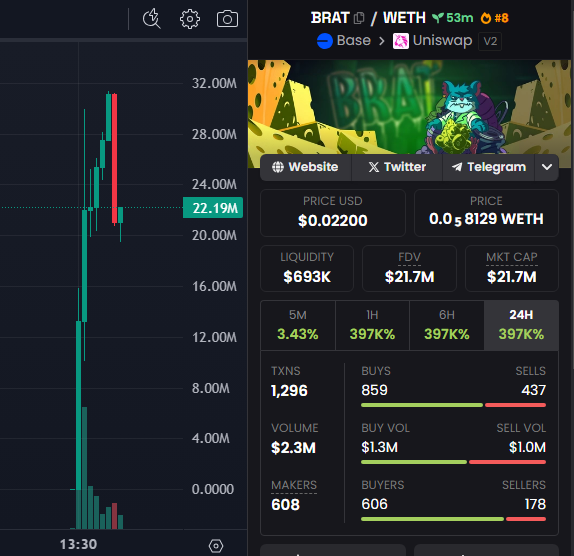Select the 1H timeframe tab
574x556 pixels.
tap(372, 325)
